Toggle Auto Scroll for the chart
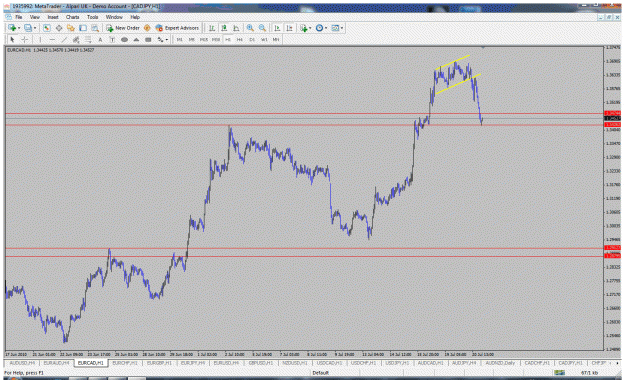The width and height of the screenshot is (625, 380). [x=277, y=28]
